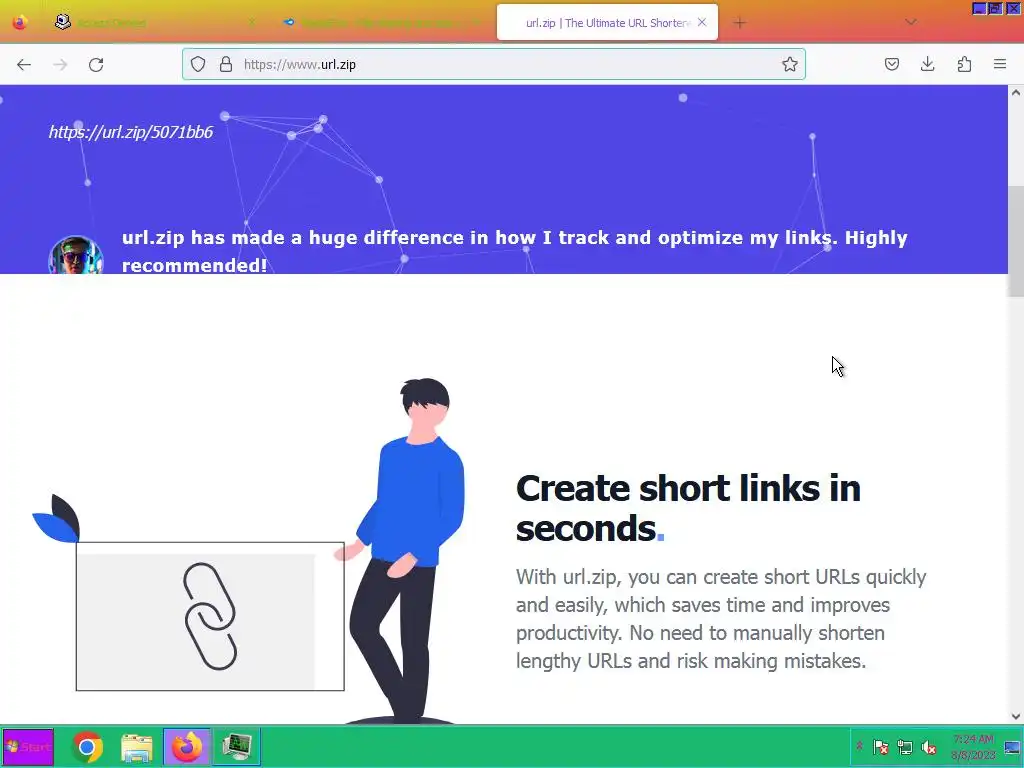Click the page scrollbar thumb
The image size is (1024, 768).
tap(1016, 242)
